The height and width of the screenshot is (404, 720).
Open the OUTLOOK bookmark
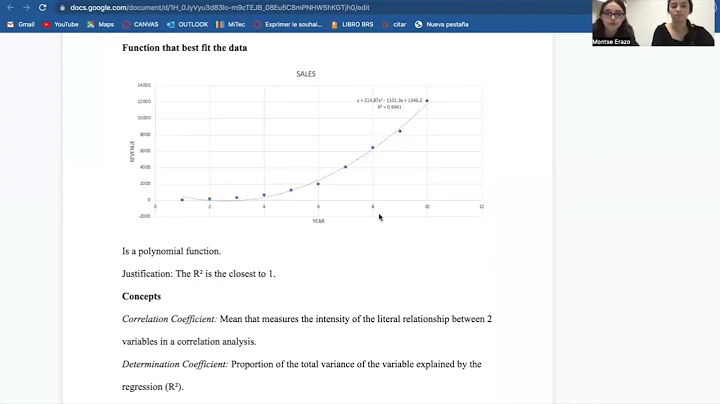point(187,24)
